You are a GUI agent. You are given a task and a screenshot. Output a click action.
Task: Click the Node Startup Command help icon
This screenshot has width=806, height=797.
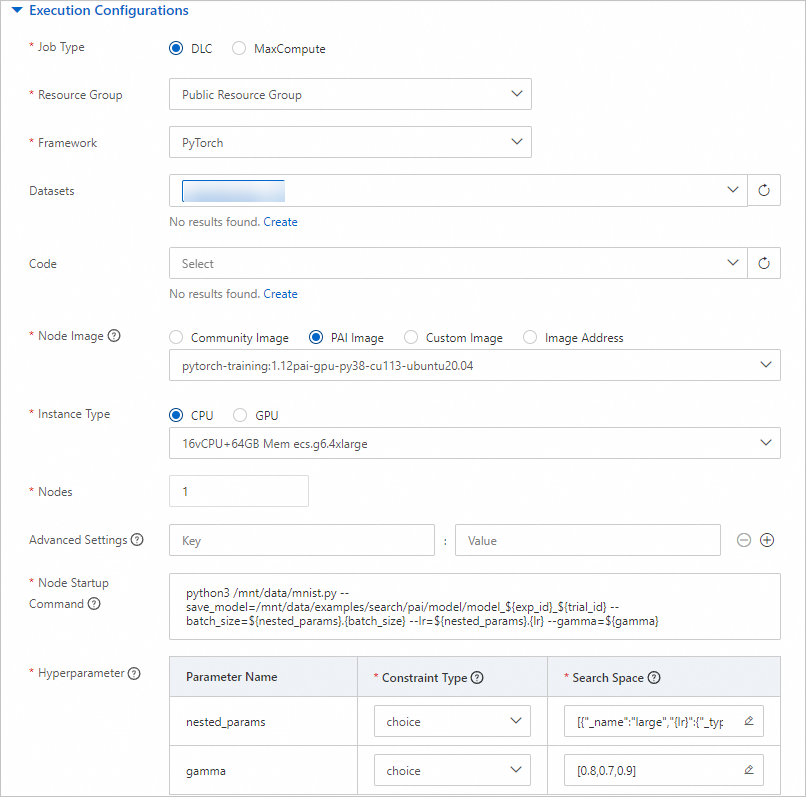coord(94,604)
